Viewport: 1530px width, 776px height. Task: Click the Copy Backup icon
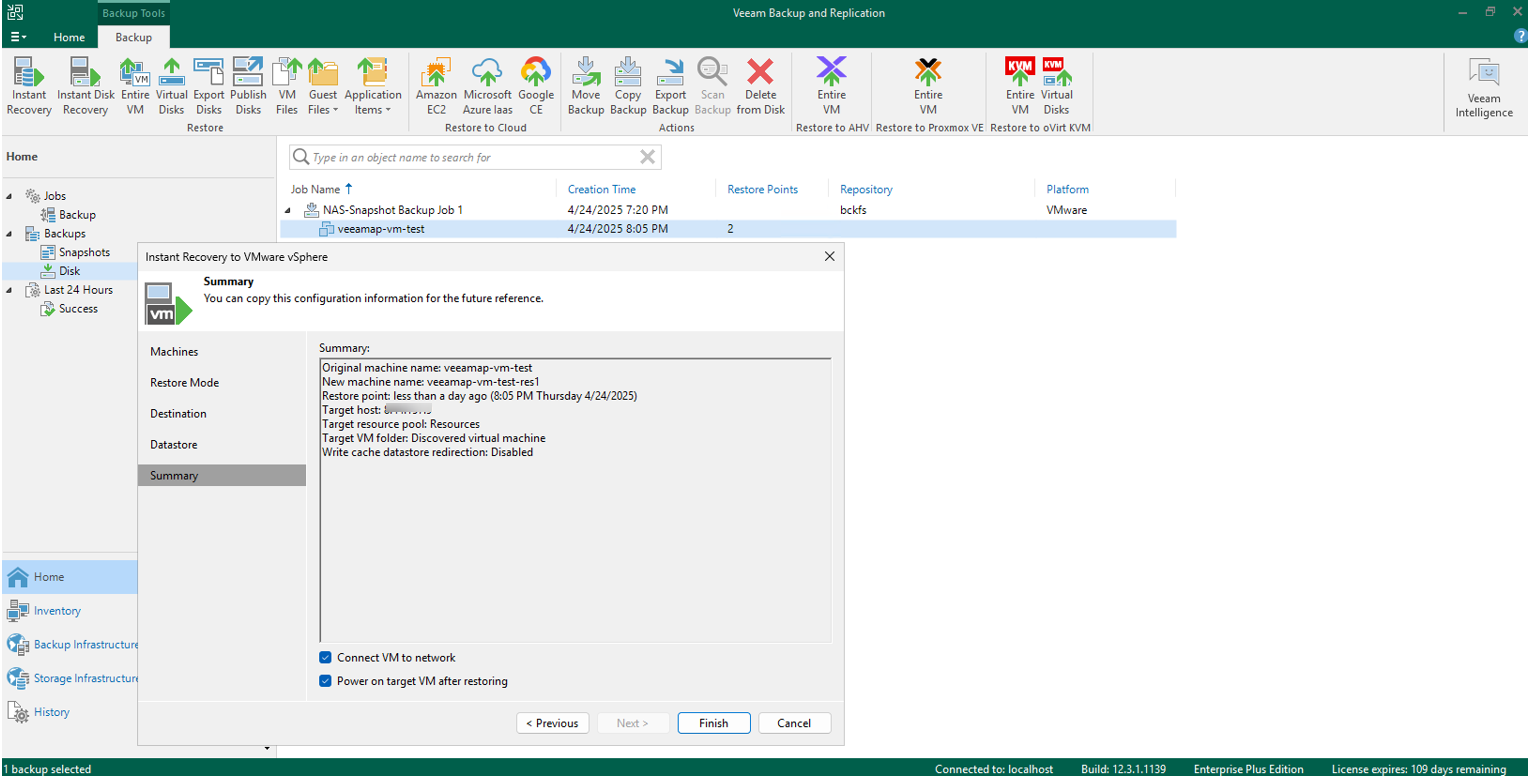pos(628,86)
